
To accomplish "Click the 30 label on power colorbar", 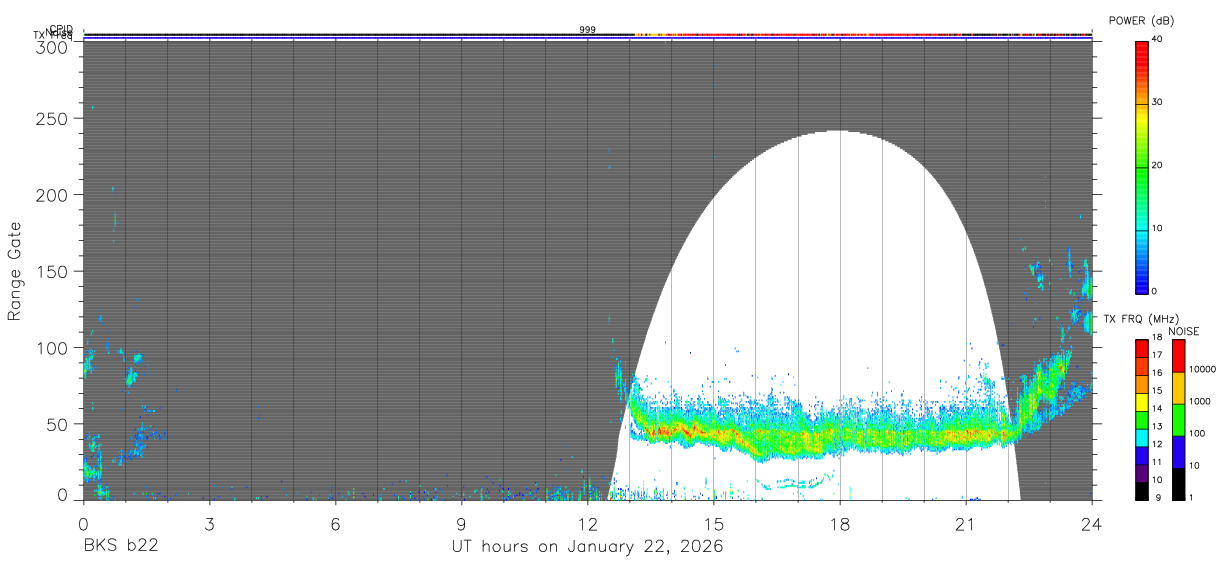I will pos(1158,102).
